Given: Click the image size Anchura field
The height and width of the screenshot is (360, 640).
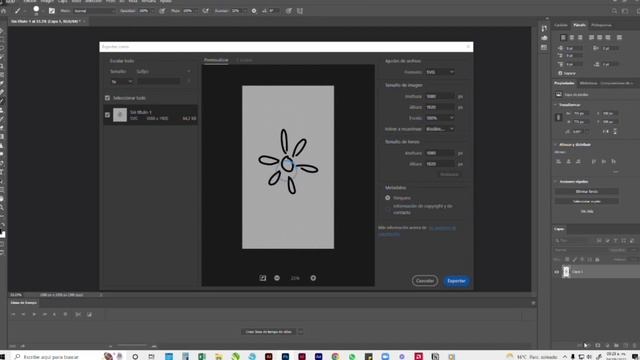Looking at the screenshot, I should click(440, 96).
